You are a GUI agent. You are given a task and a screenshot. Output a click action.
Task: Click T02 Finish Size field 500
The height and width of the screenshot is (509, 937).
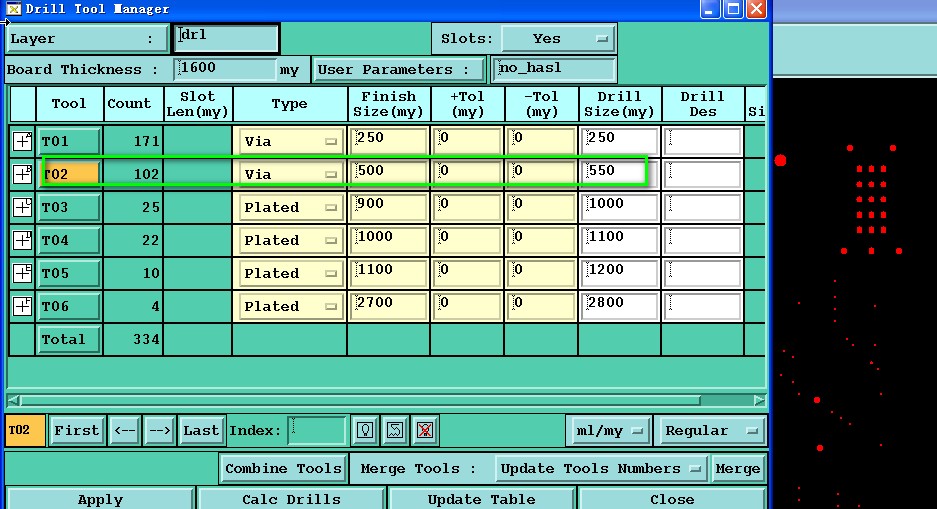point(388,174)
